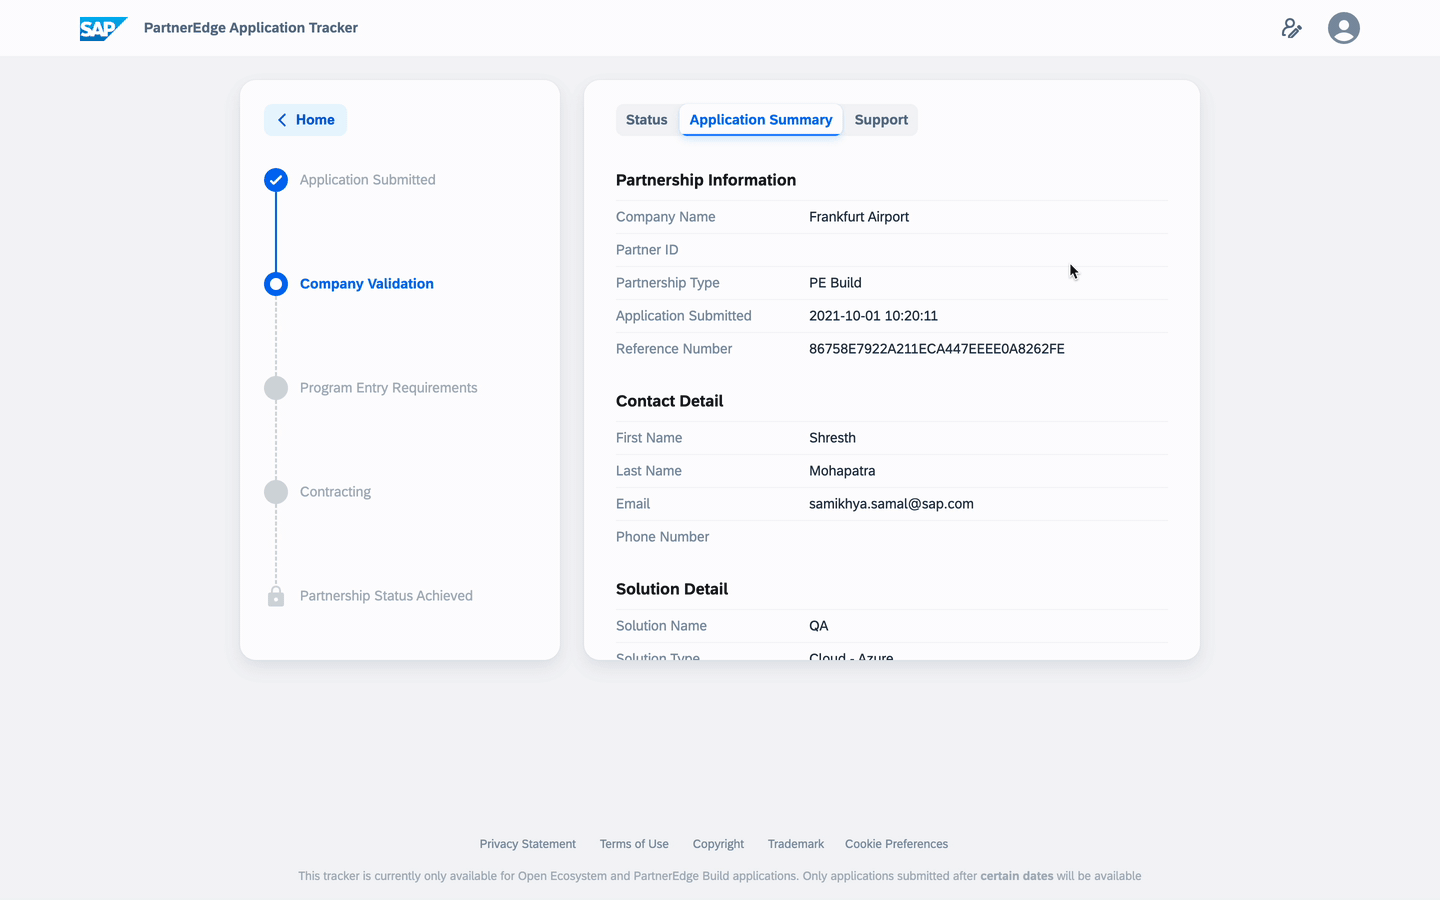Open the Terms of Use link
1440x900 pixels.
[x=634, y=844]
